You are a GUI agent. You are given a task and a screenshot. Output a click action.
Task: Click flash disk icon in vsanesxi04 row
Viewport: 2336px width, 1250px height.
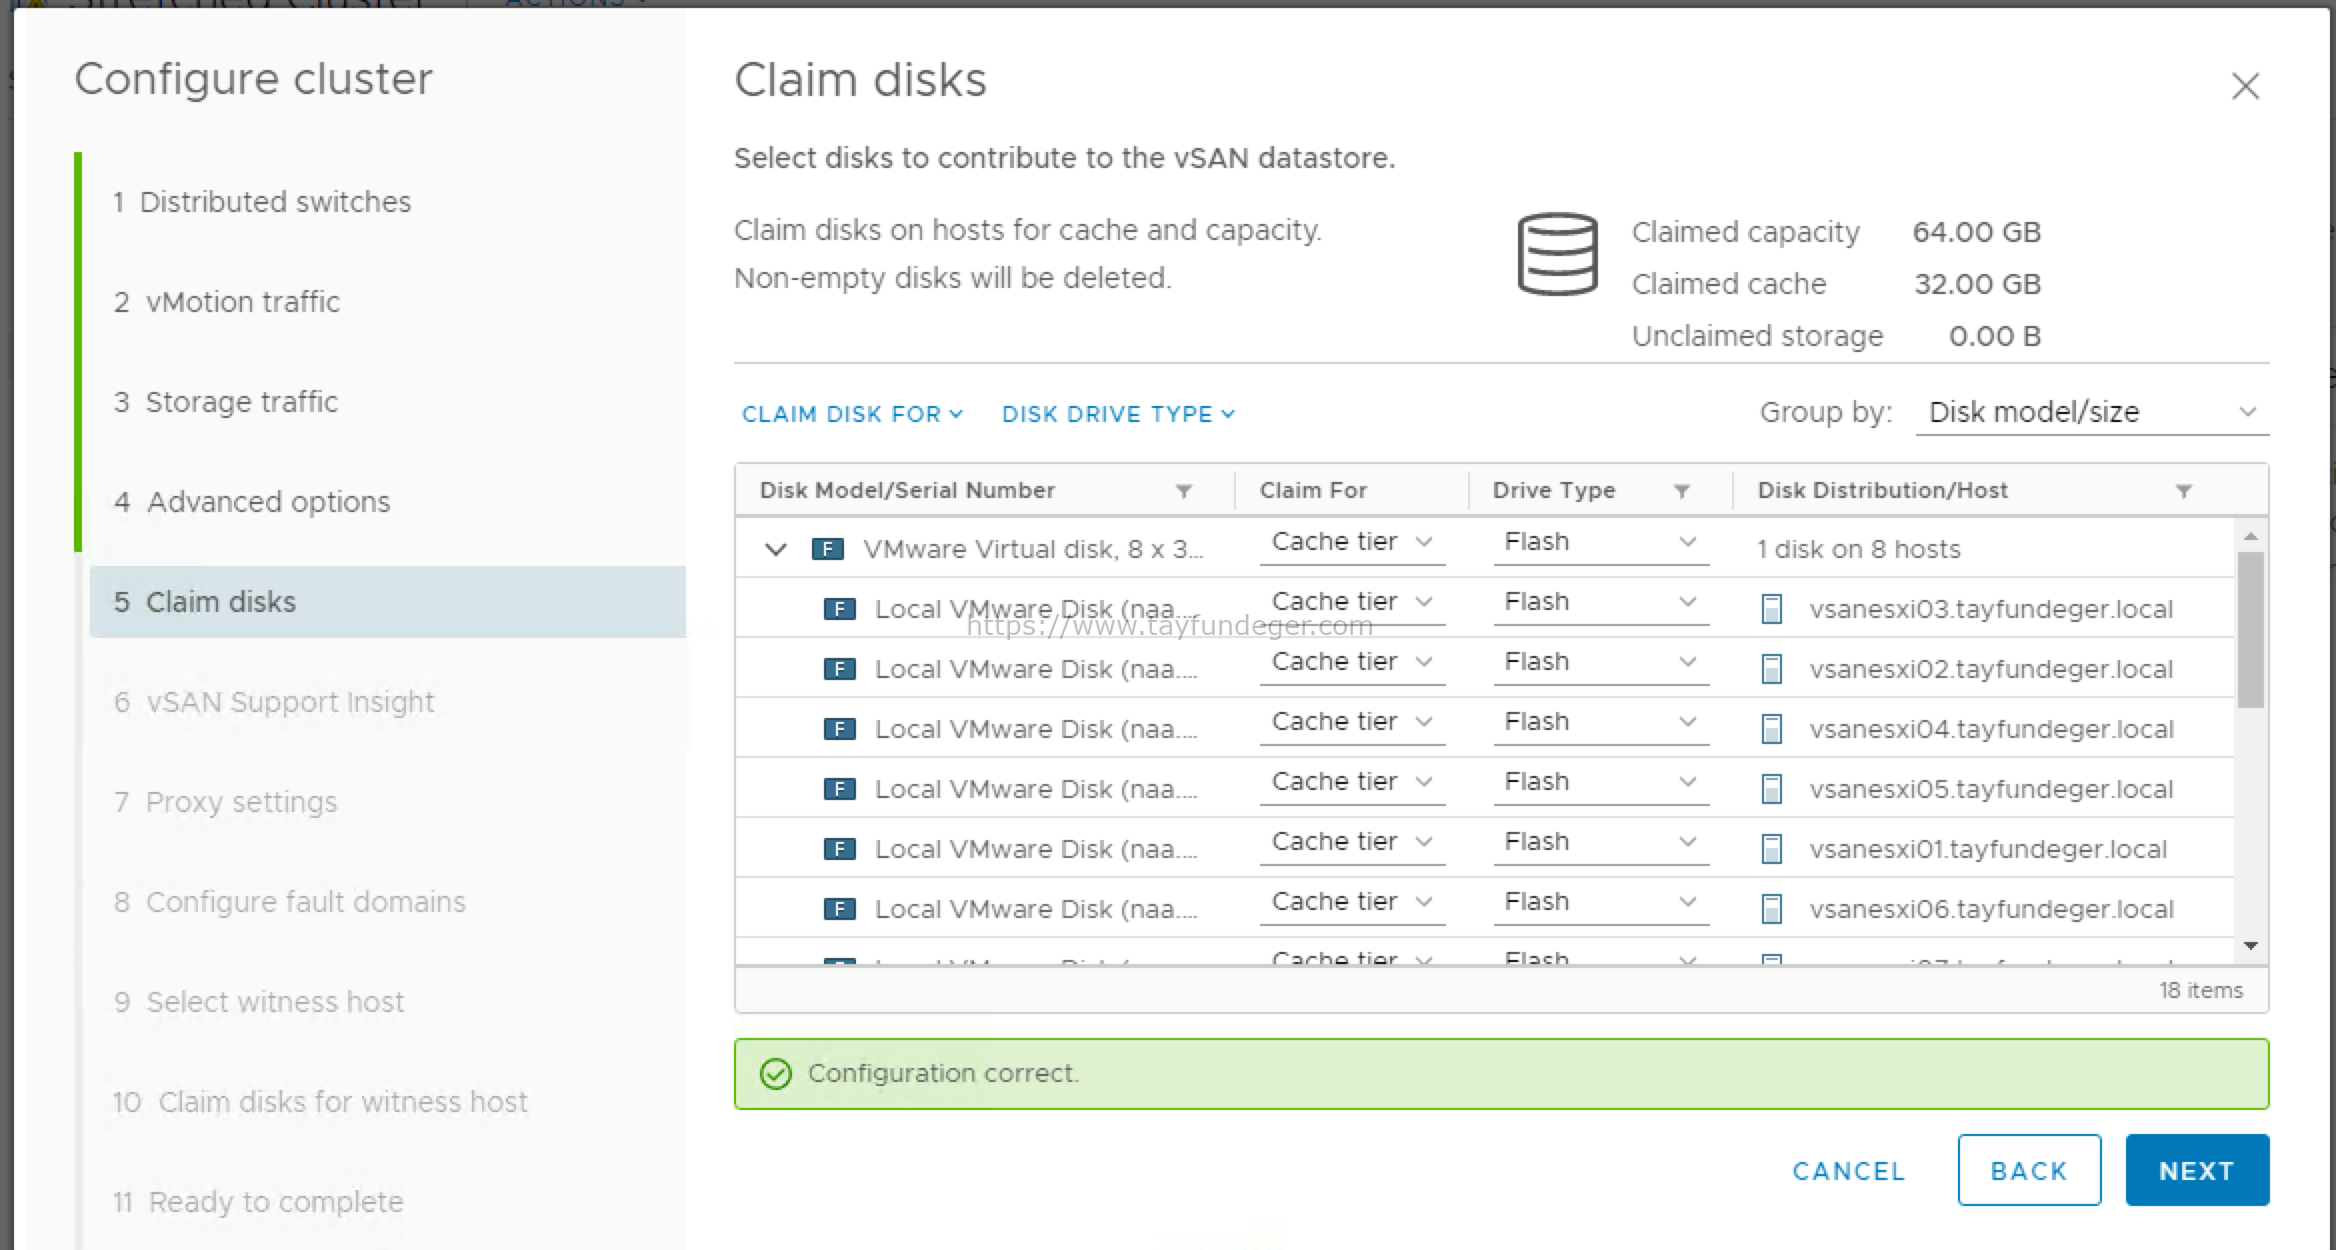coord(839,729)
